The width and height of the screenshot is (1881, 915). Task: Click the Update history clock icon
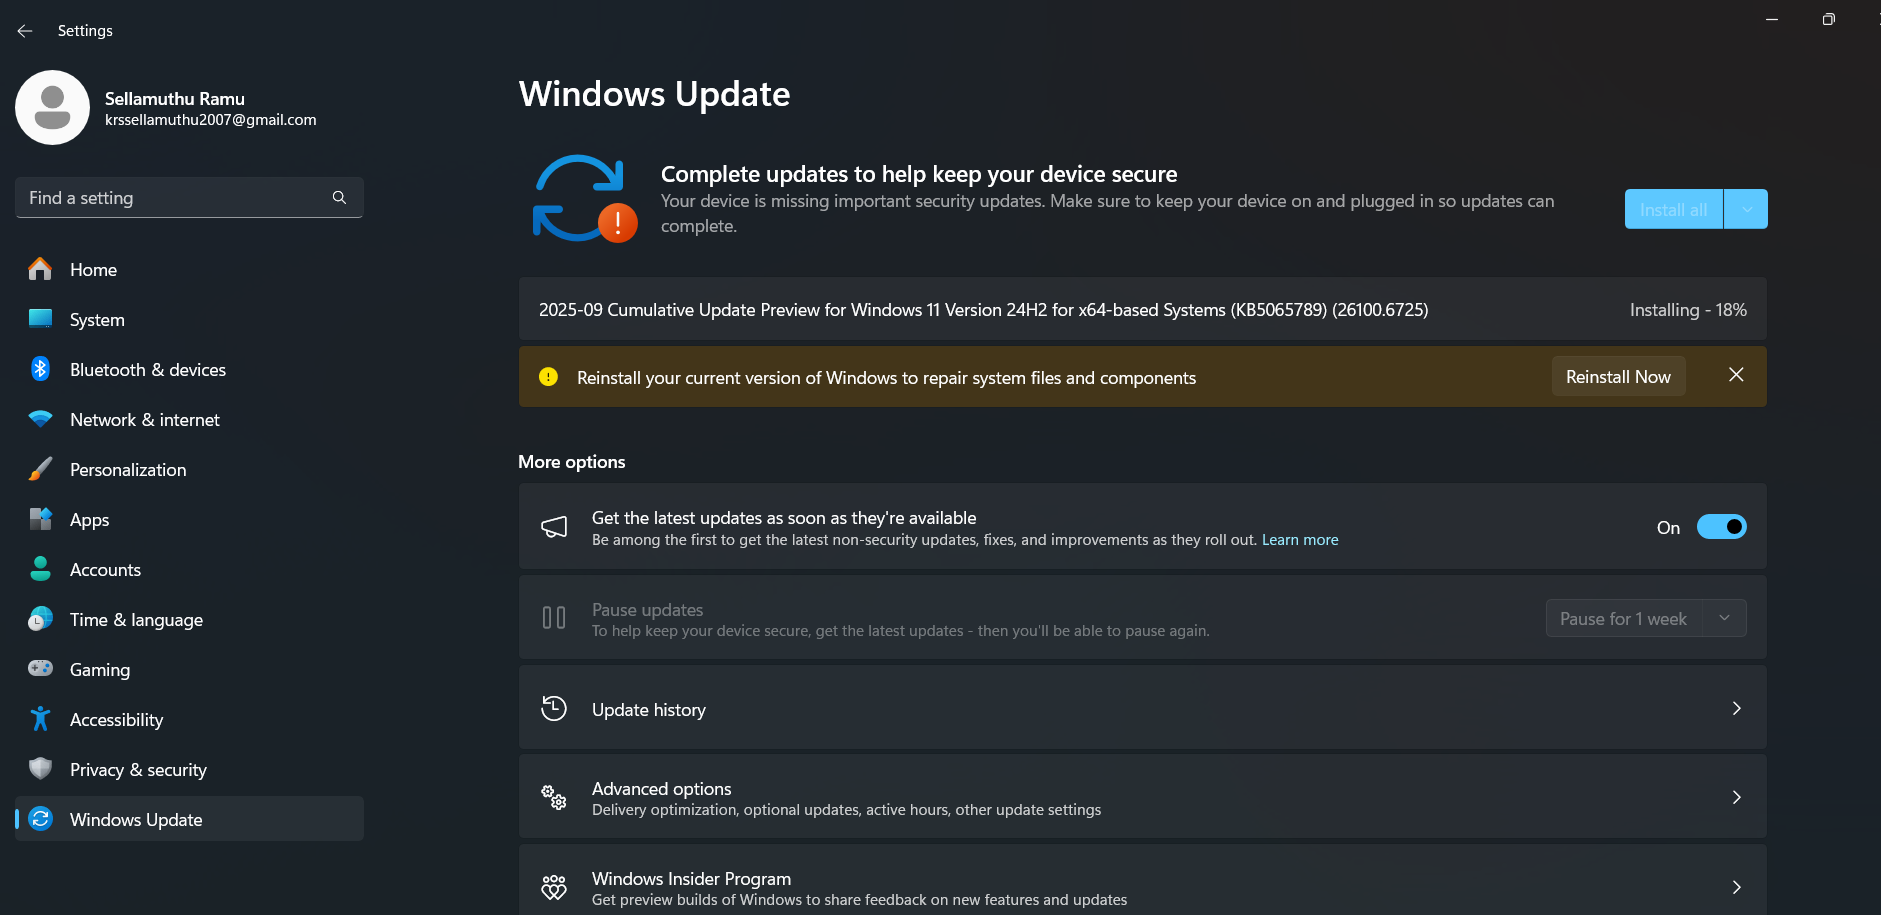click(x=553, y=708)
